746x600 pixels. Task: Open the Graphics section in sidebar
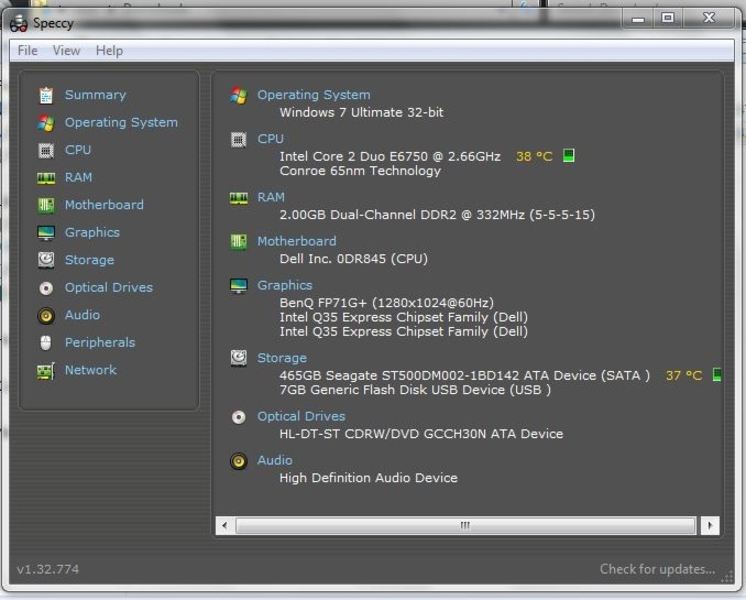92,232
